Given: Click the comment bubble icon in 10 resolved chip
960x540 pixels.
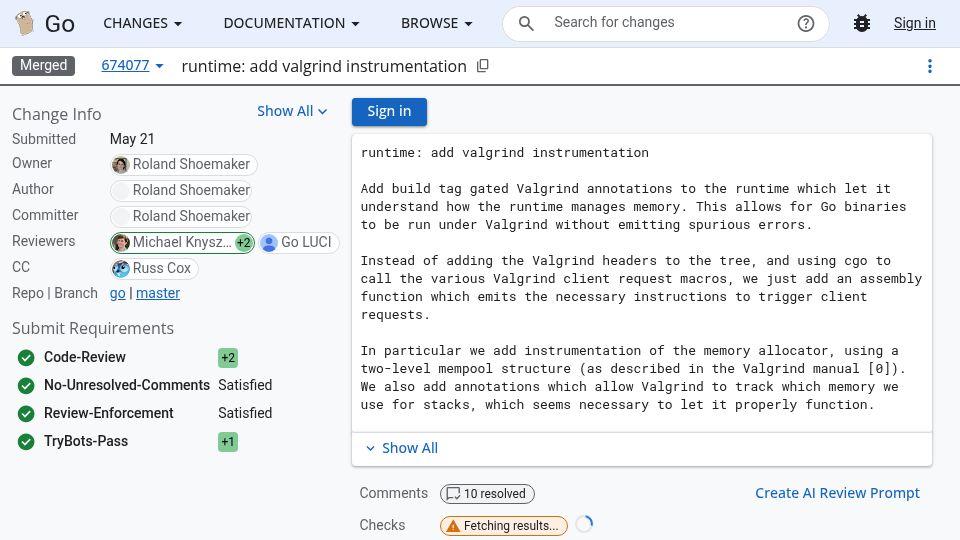Looking at the screenshot, I should tap(453, 494).
